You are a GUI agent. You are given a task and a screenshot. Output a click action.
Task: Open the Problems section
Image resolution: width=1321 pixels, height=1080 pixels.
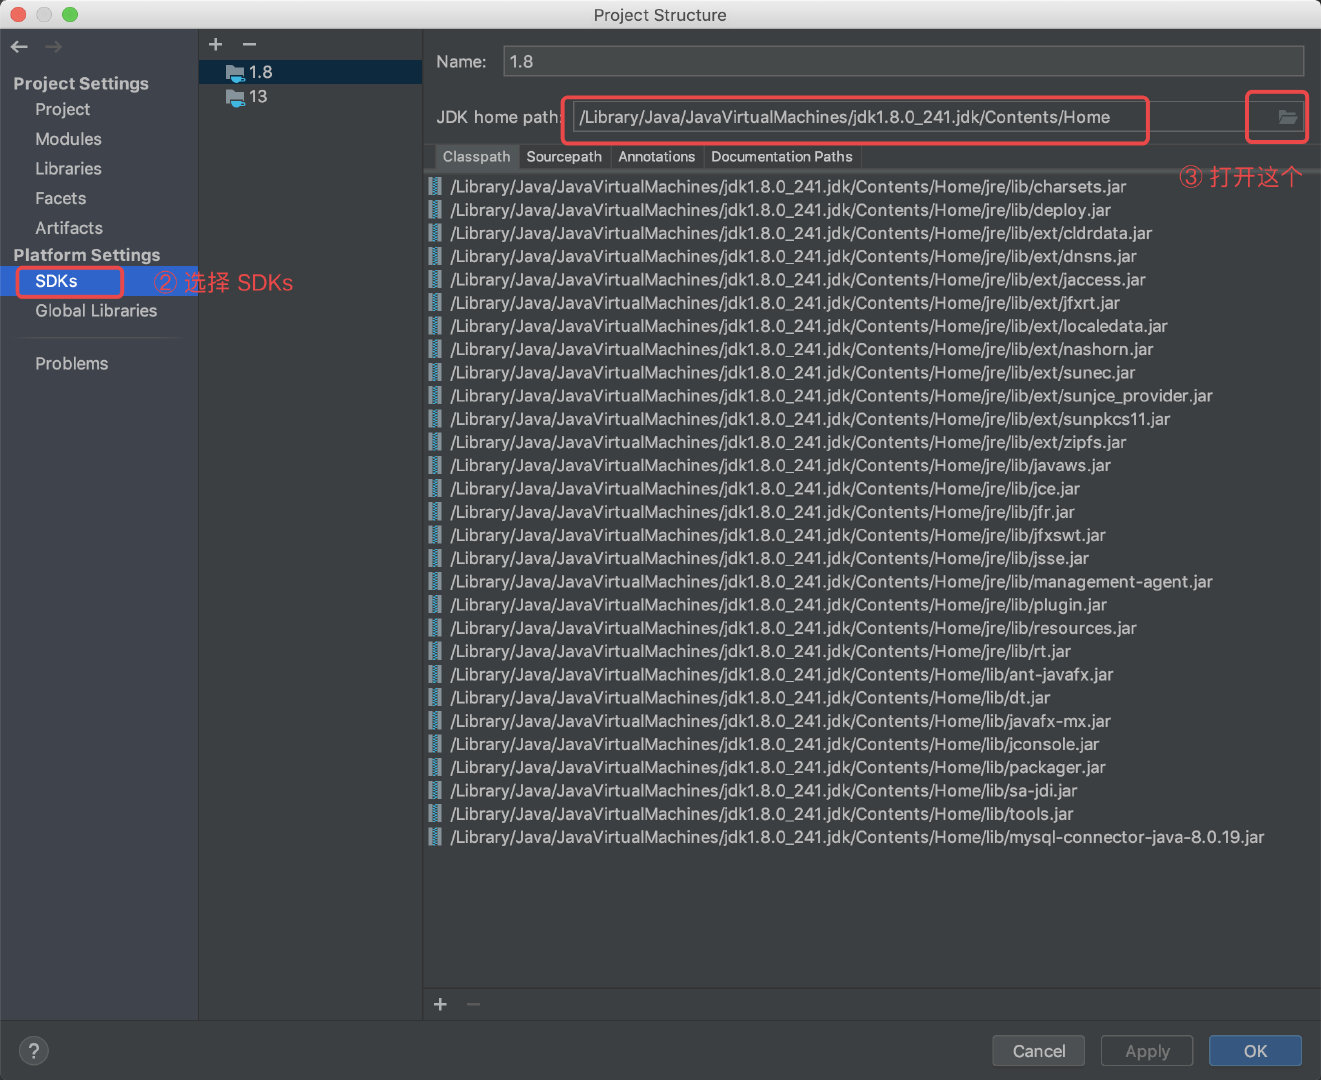[x=71, y=364]
